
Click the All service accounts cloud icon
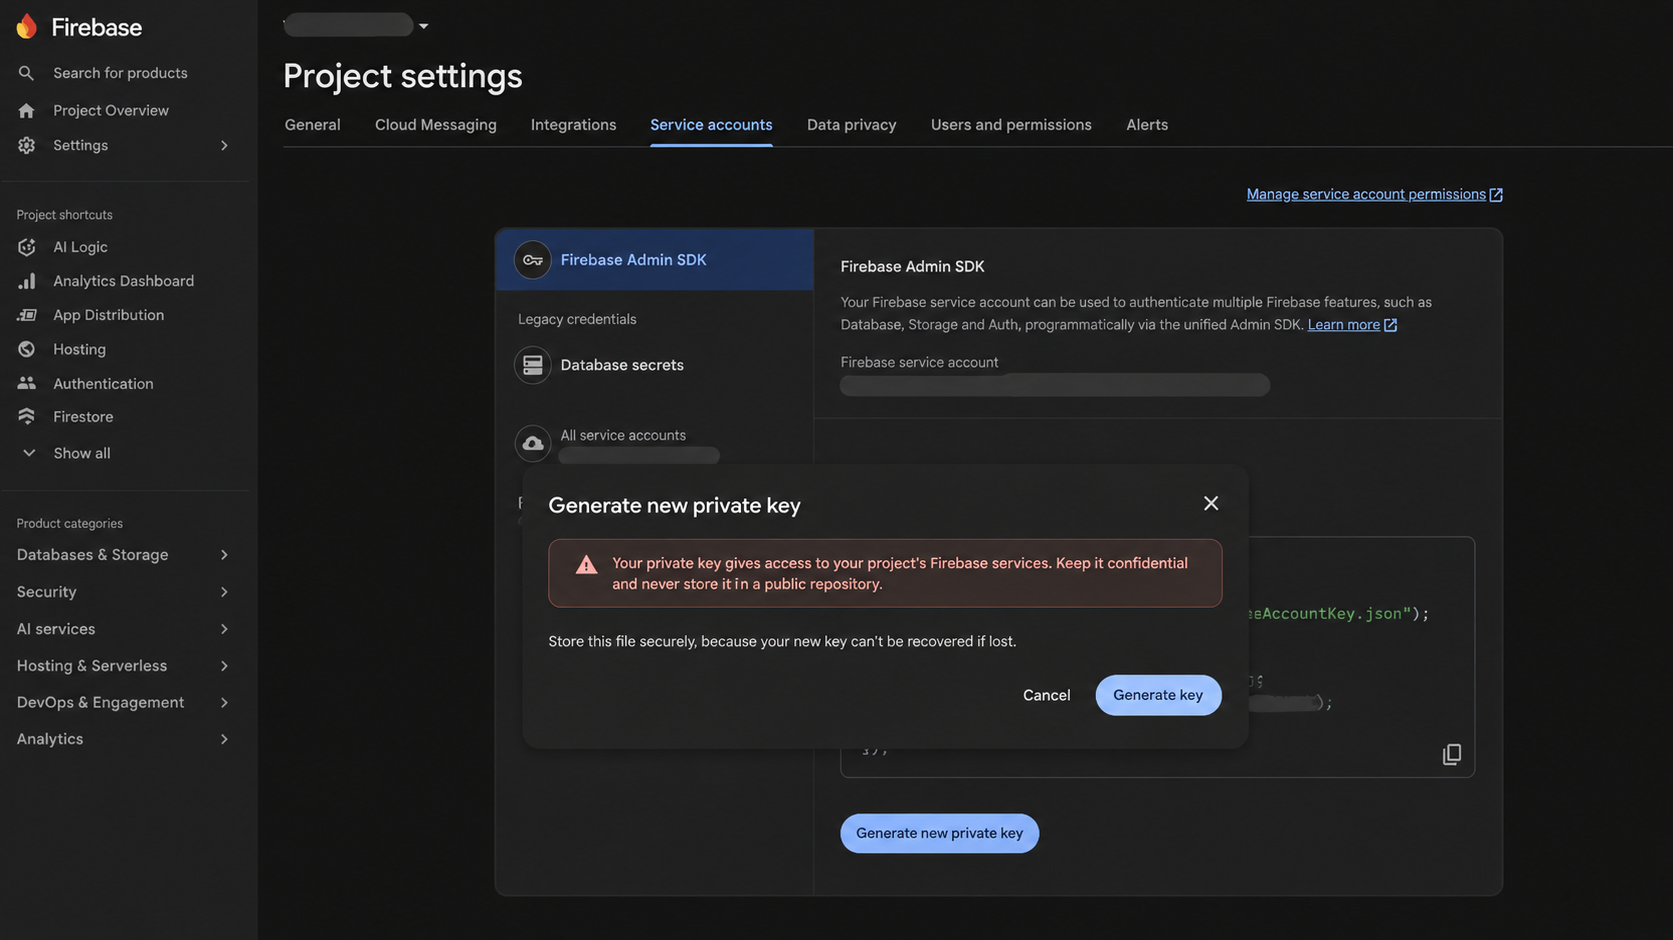click(532, 443)
